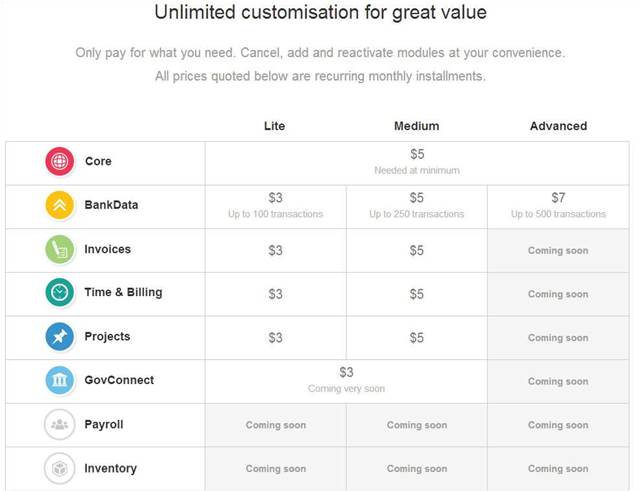The height and width of the screenshot is (491, 640).
Task: Click the Time & Billing clock icon
Action: click(x=60, y=292)
